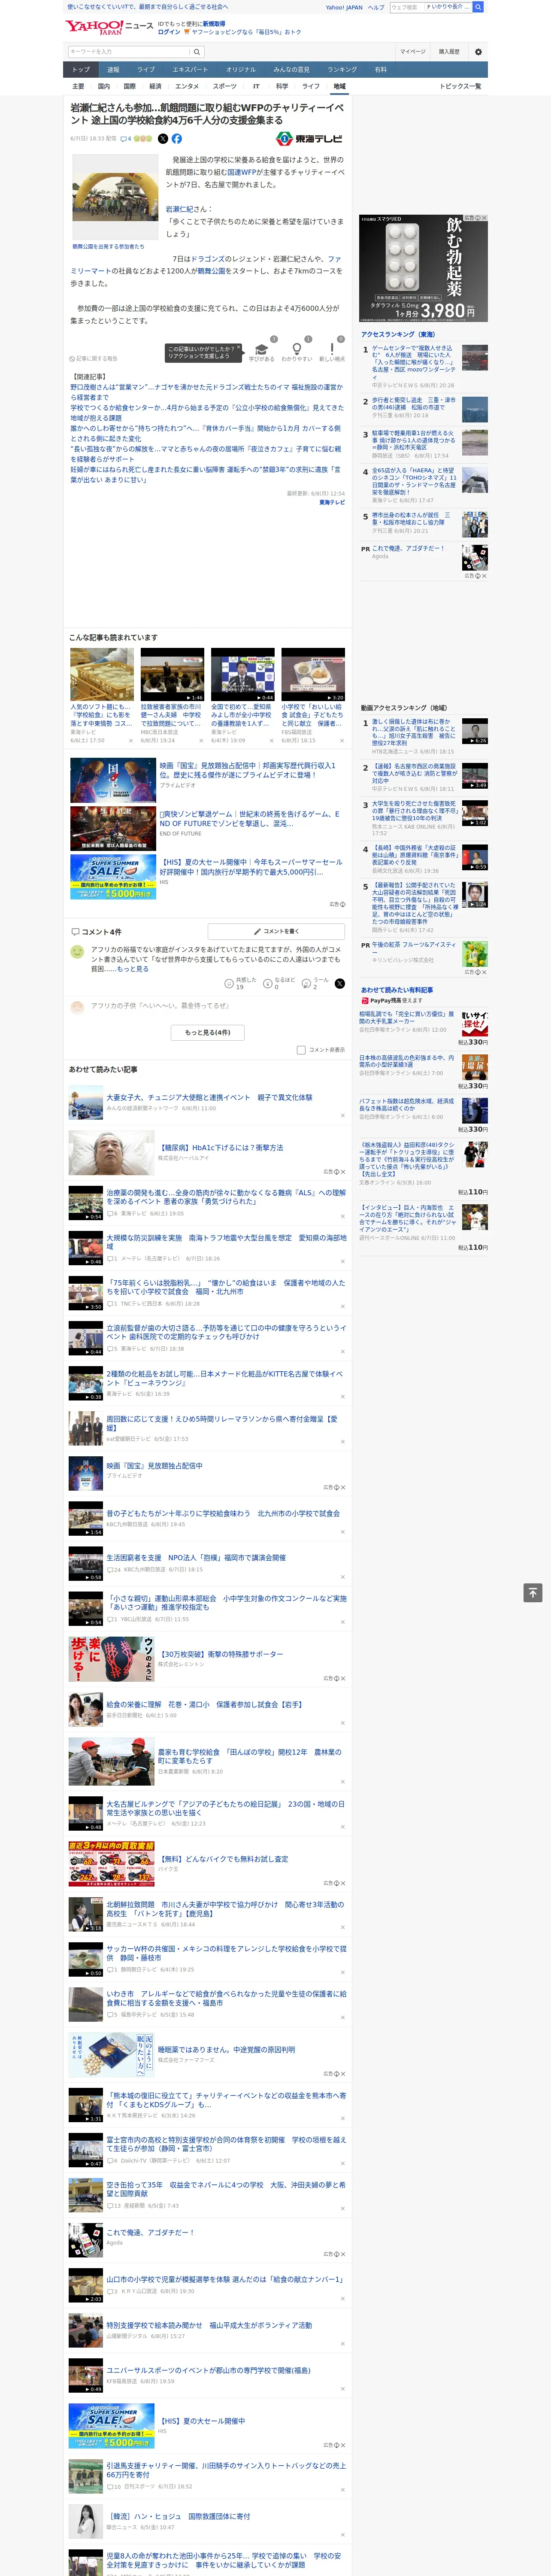Tick the コメント非表示 checkbox
This screenshot has height=2576, width=551.
pyautogui.click(x=301, y=1050)
